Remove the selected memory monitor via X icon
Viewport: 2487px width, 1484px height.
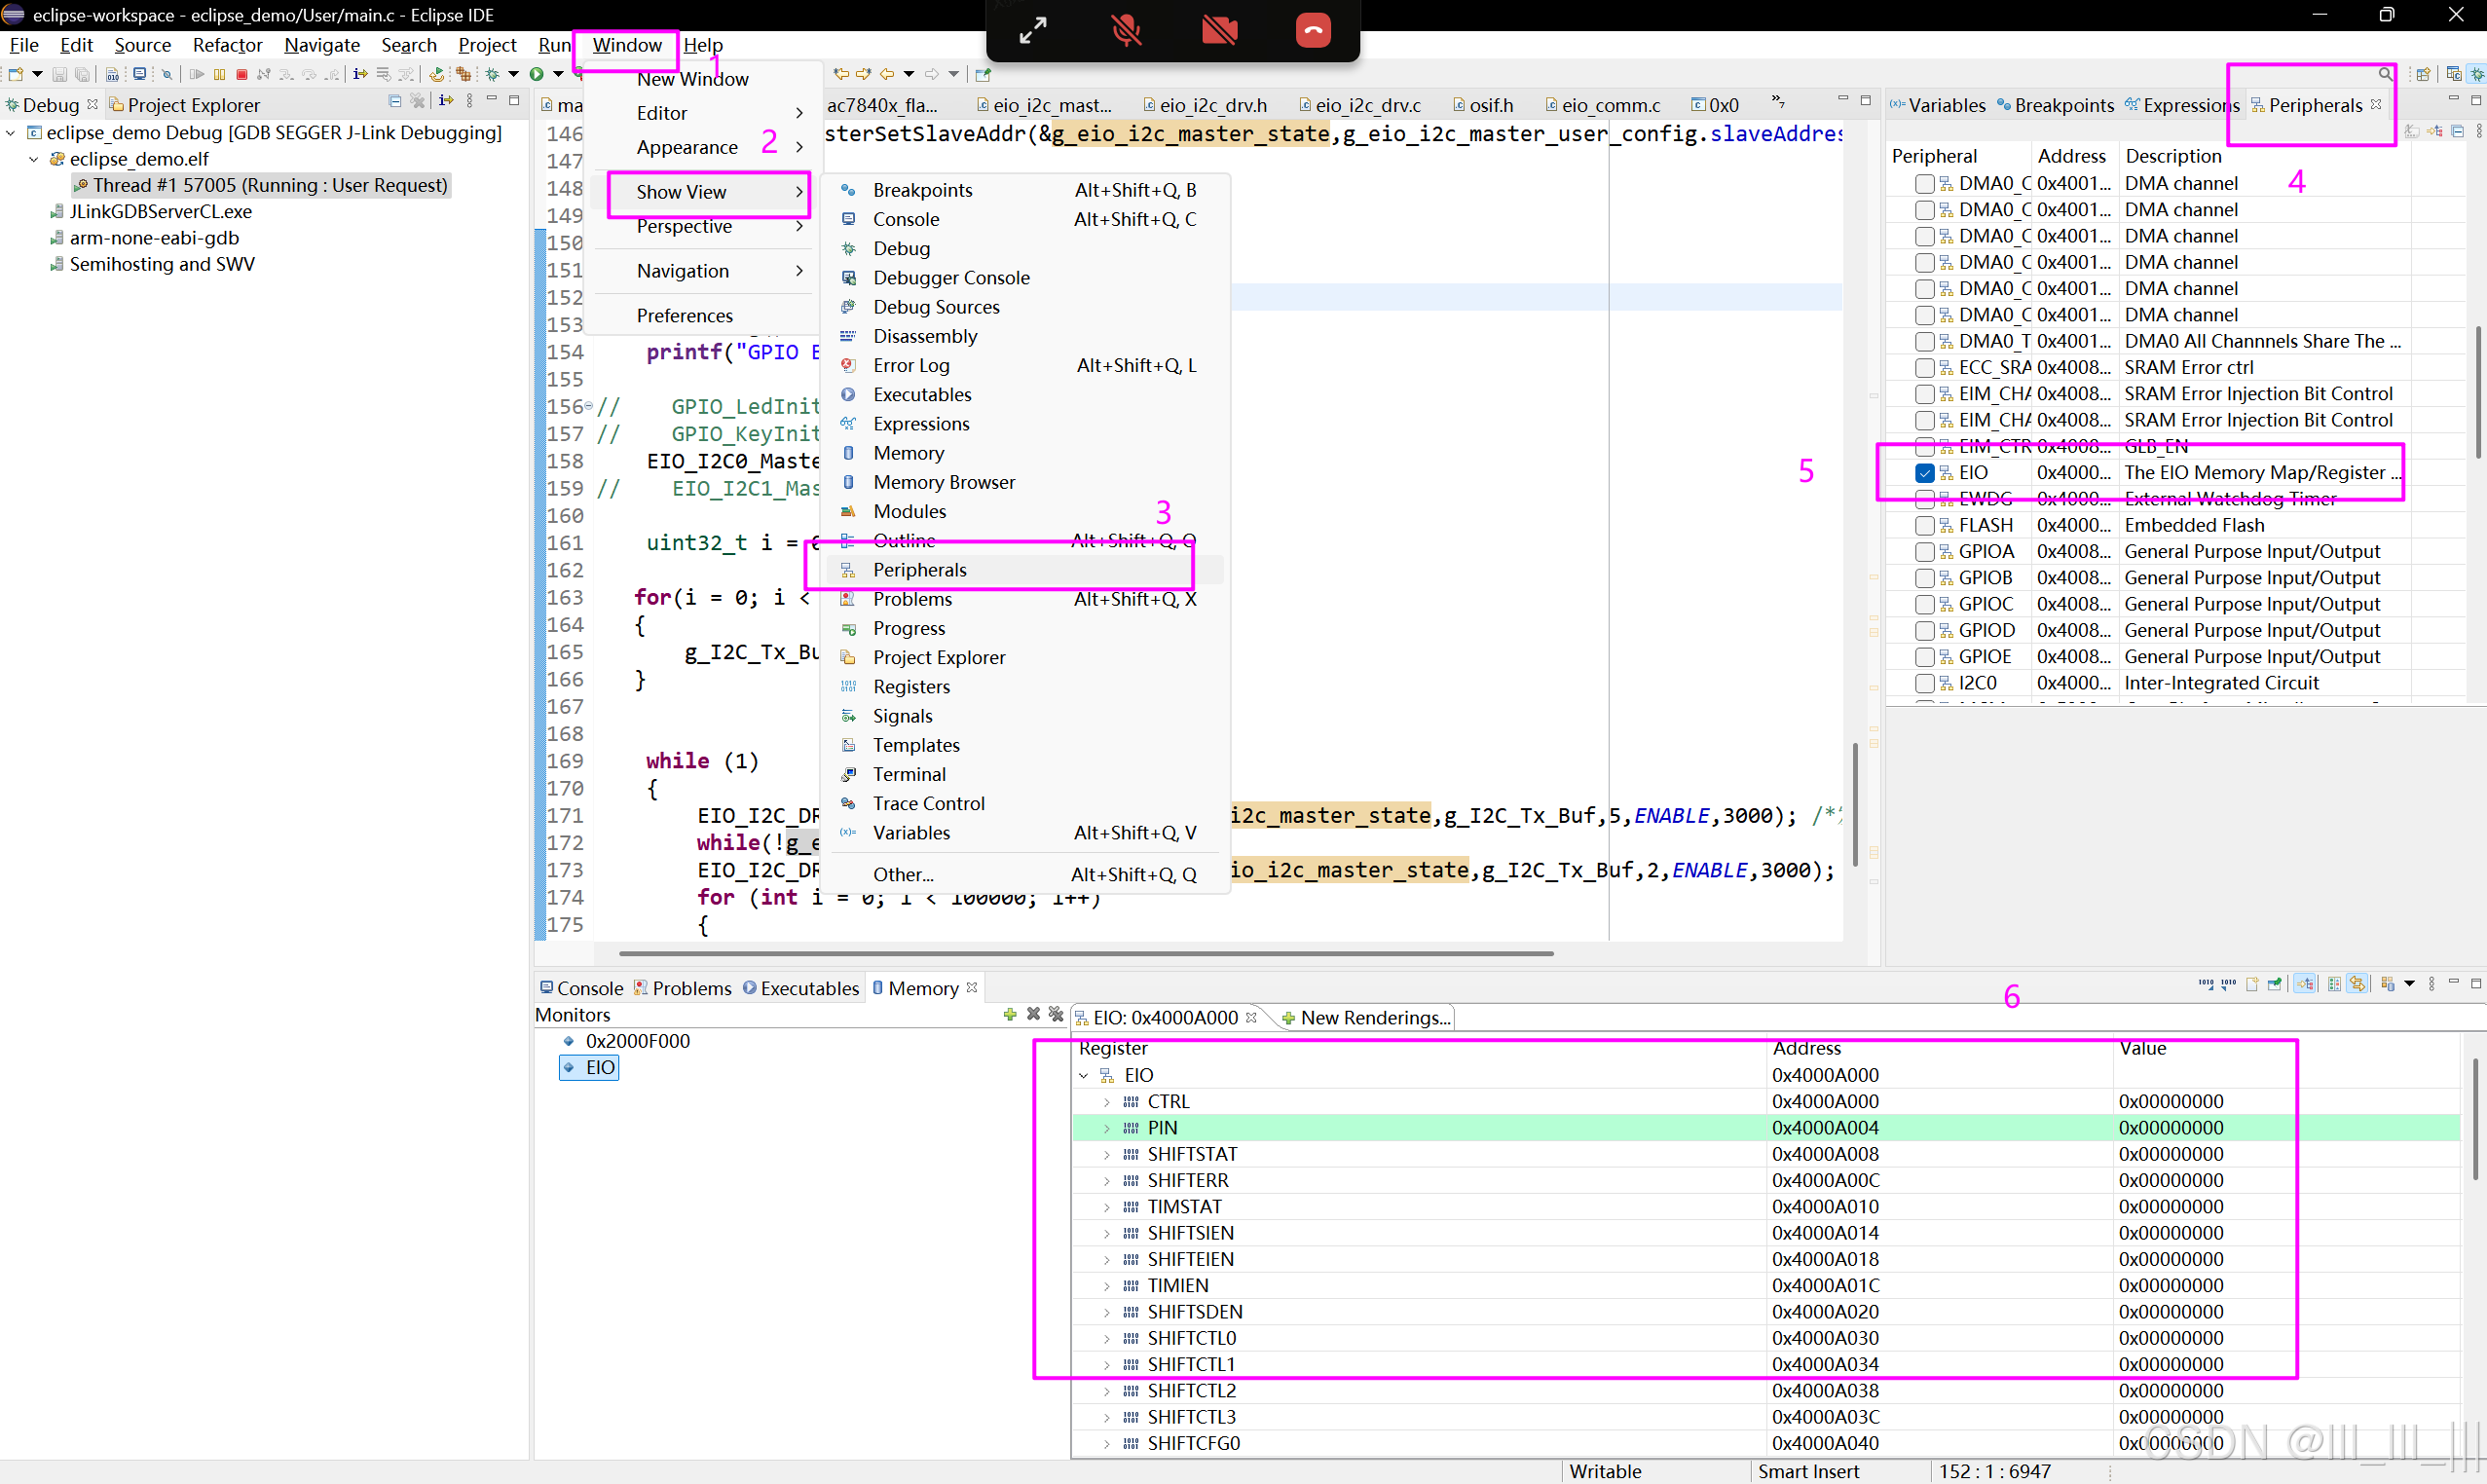pos(1033,1014)
